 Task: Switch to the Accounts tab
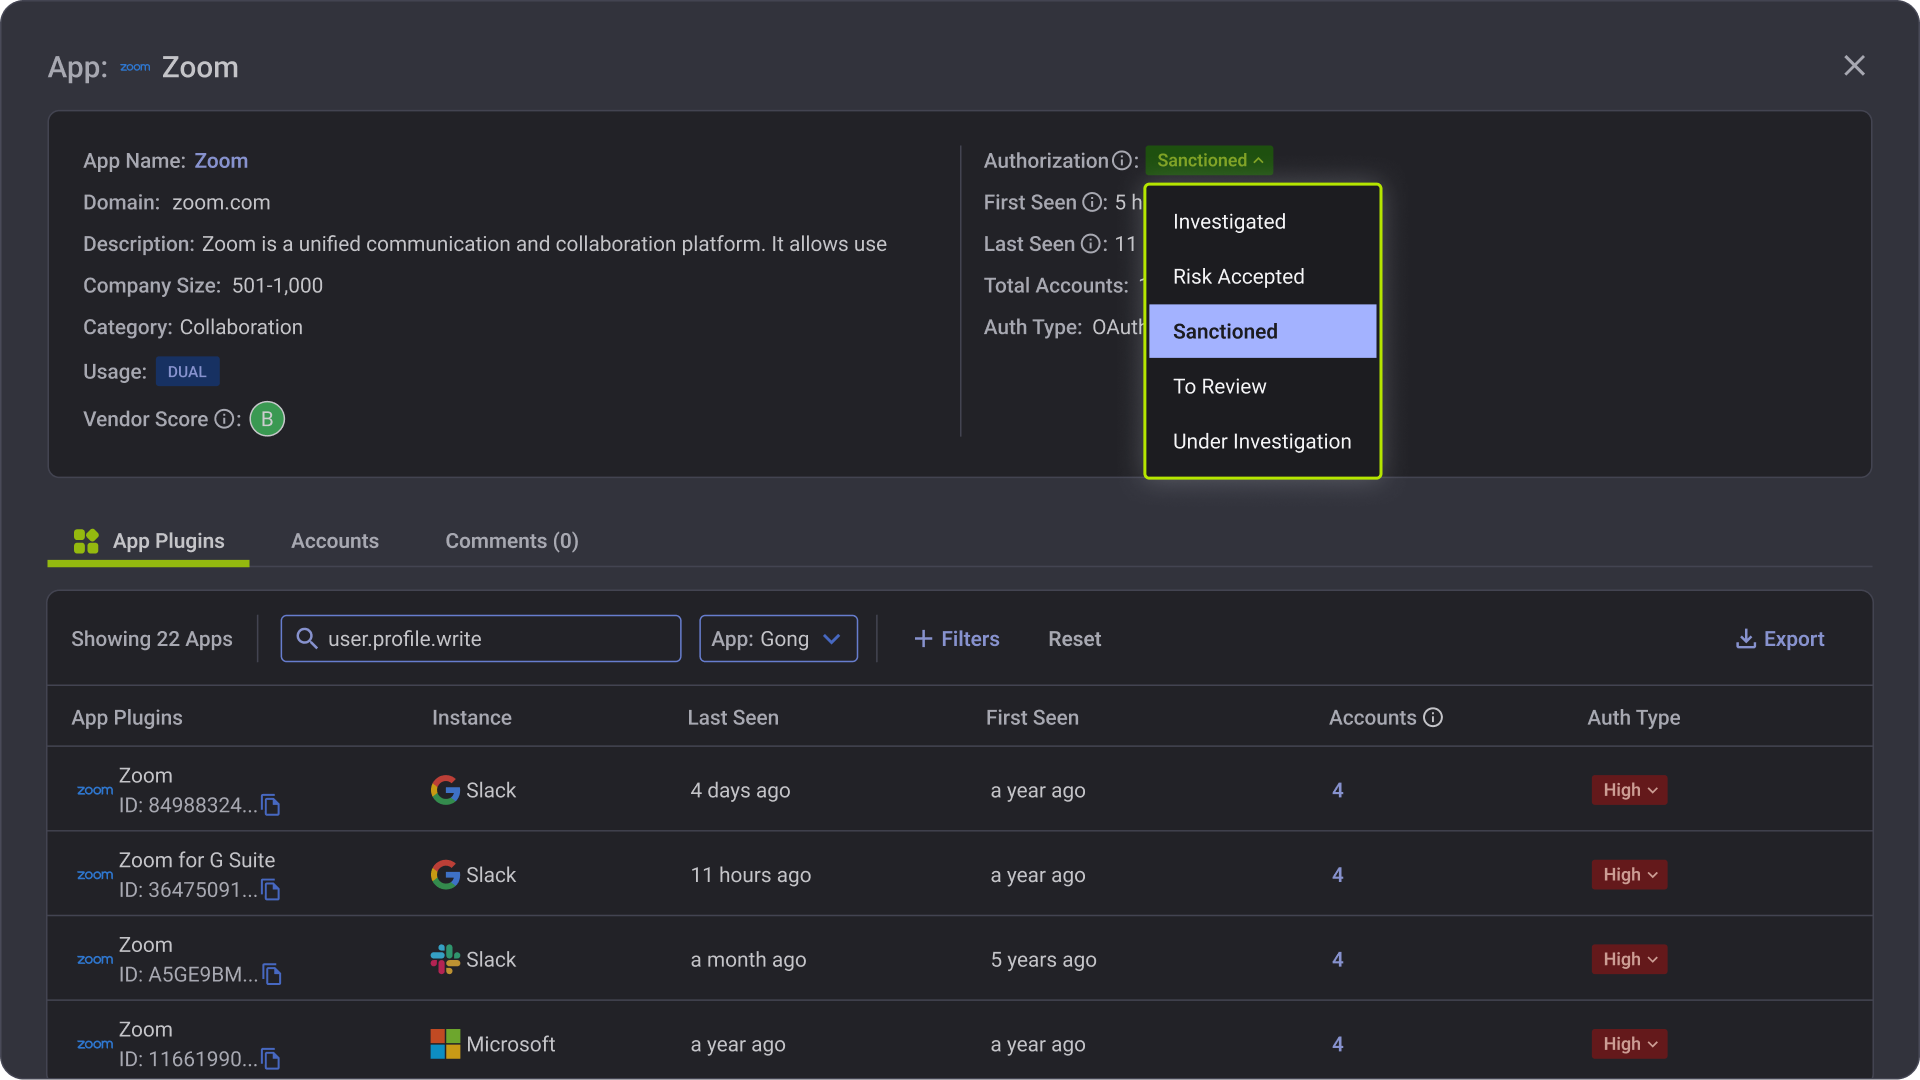[335, 541]
